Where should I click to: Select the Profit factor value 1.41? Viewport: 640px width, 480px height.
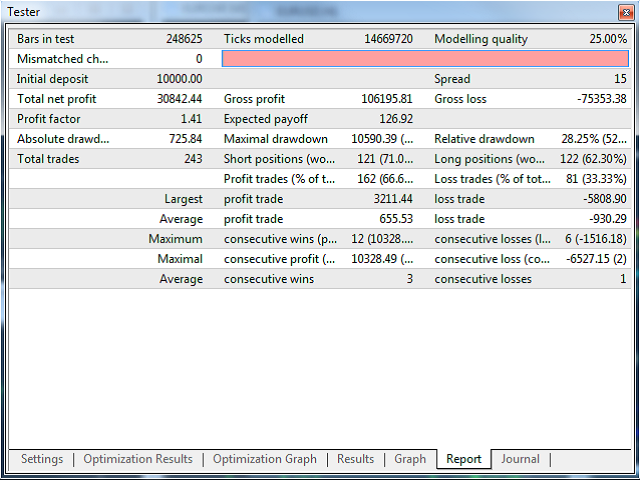188,119
